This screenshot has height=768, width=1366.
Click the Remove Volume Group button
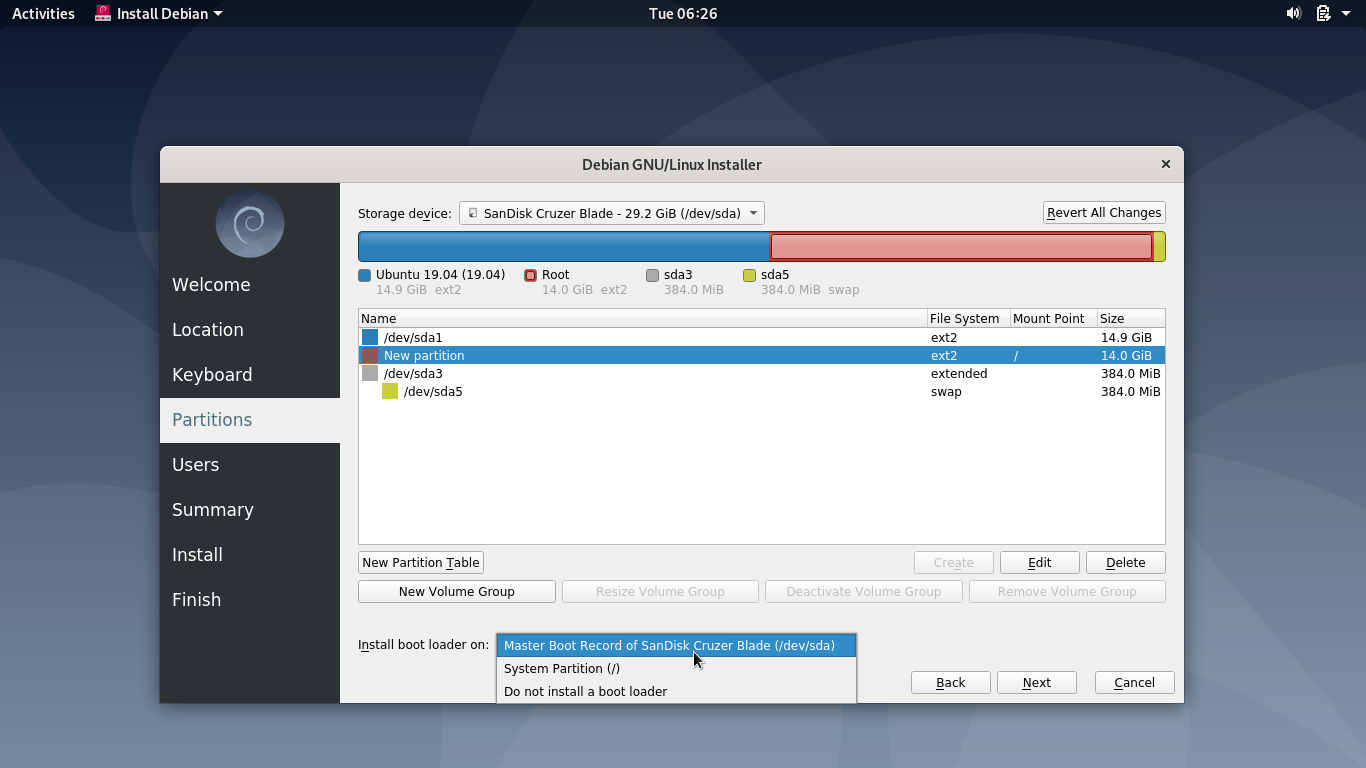pyautogui.click(x=1067, y=592)
